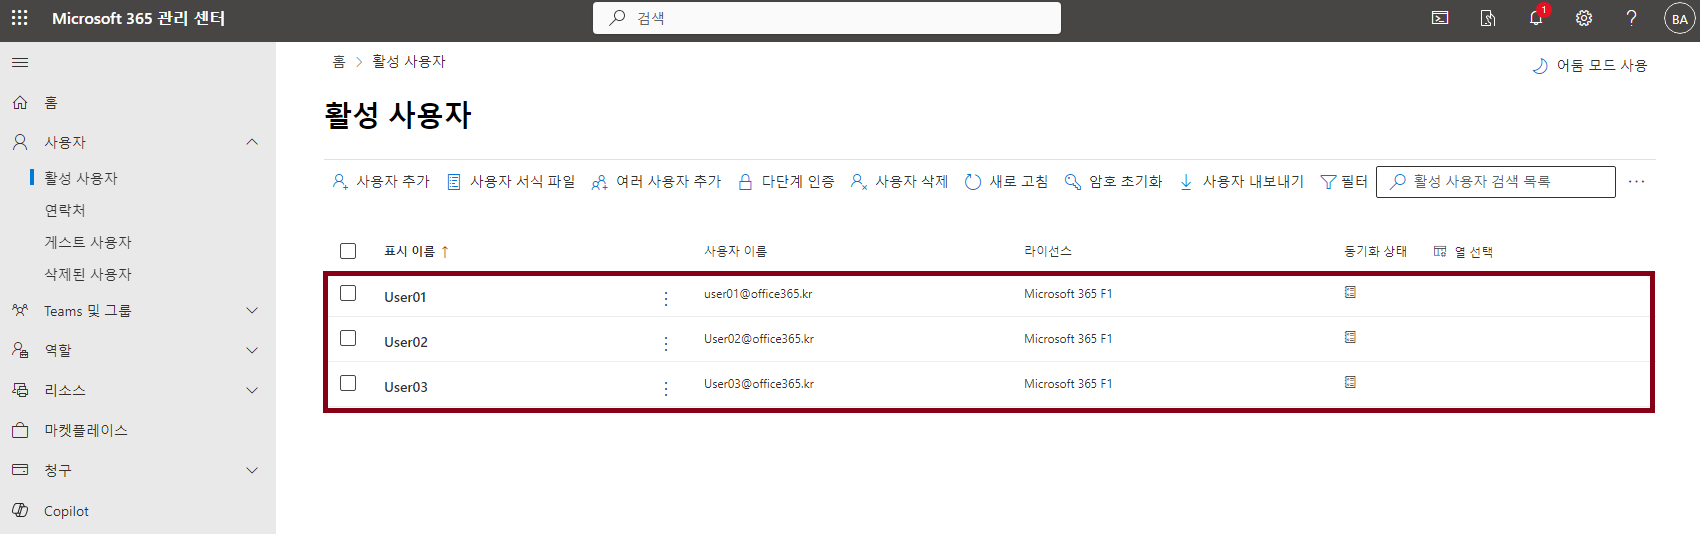The width and height of the screenshot is (1700, 534).
Task: Open help question mark icon
Action: pyautogui.click(x=1632, y=18)
